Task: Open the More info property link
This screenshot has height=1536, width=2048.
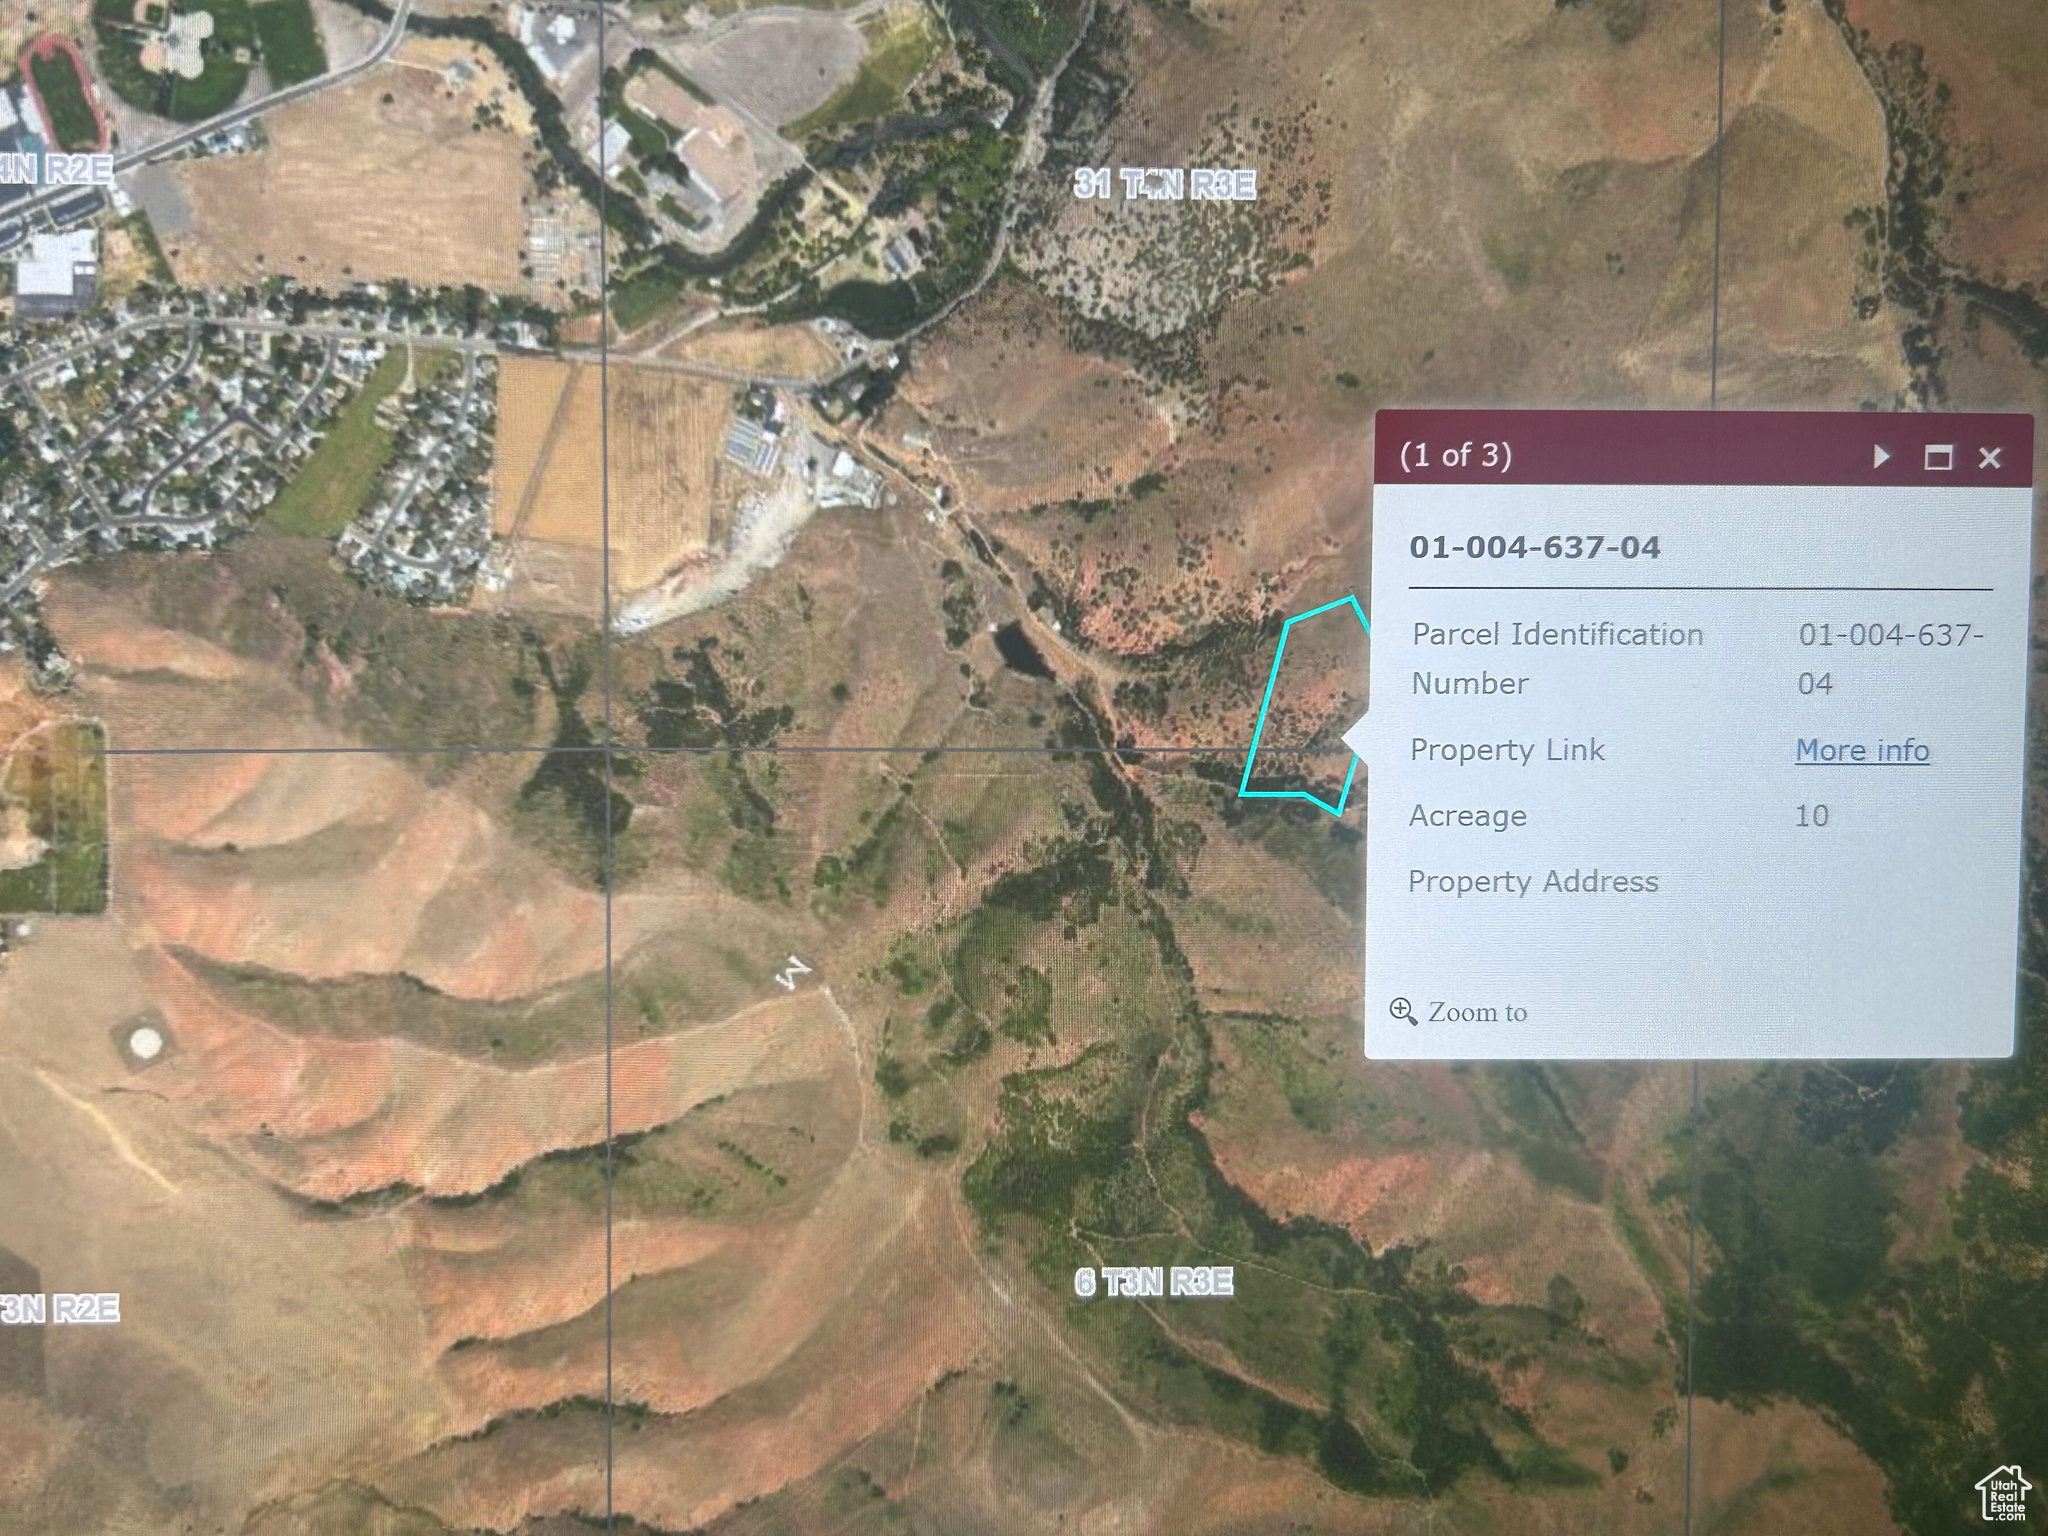Action: (1862, 750)
